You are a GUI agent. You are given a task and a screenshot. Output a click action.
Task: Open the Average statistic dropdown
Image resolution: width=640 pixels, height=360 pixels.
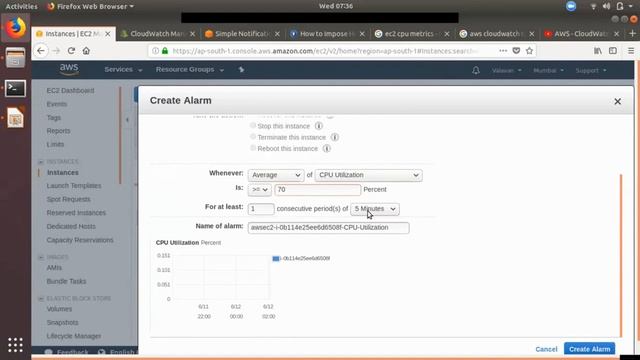click(x=276, y=175)
